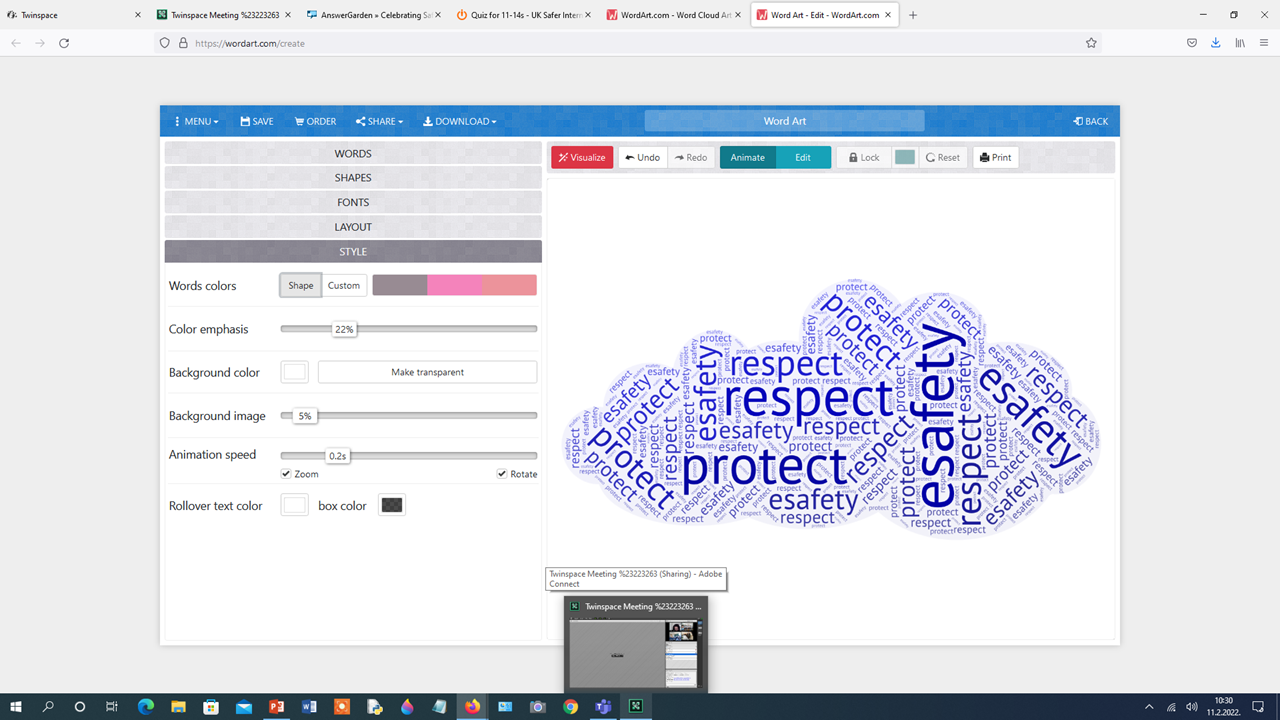Open the Background color swatch
Image resolution: width=1280 pixels, height=720 pixels.
pyautogui.click(x=294, y=372)
